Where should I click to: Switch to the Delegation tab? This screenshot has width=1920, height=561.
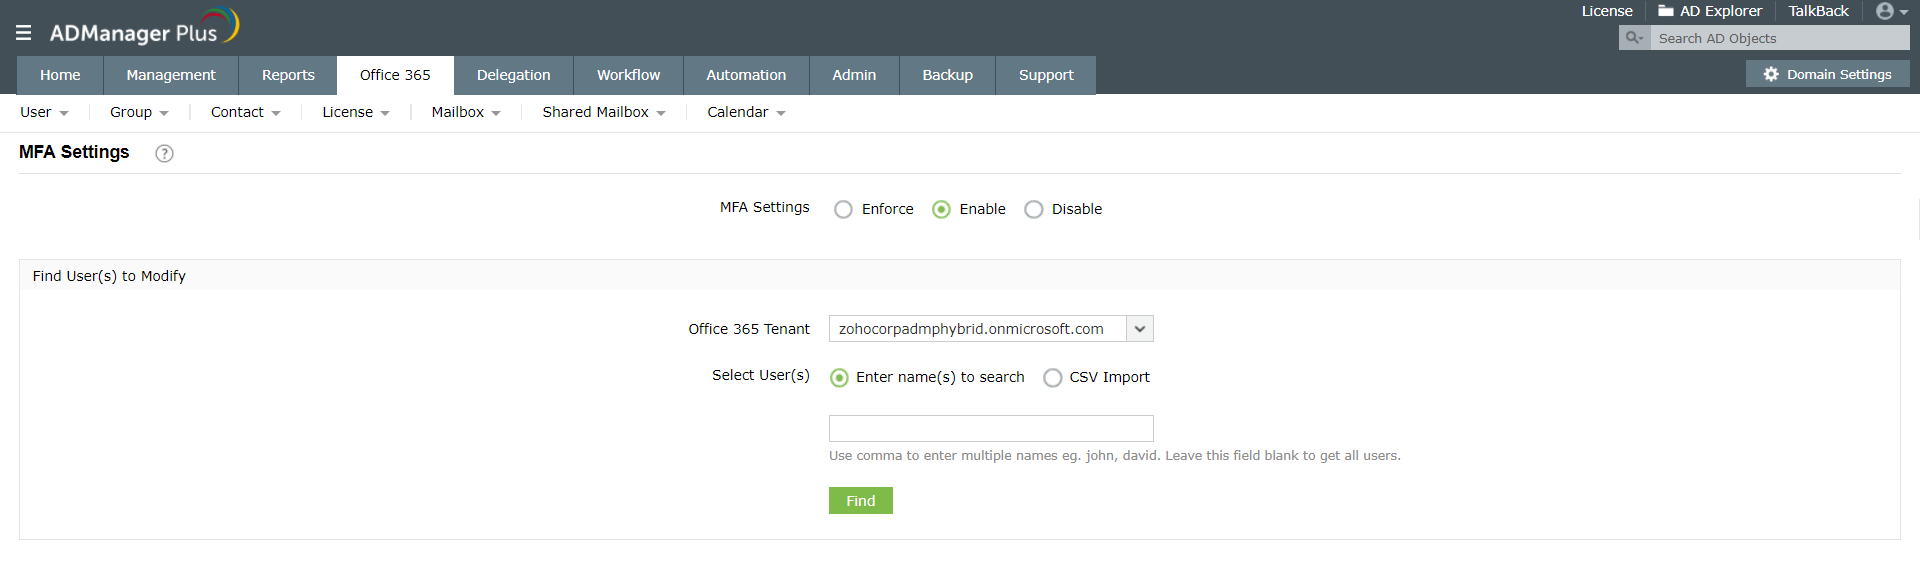point(513,75)
